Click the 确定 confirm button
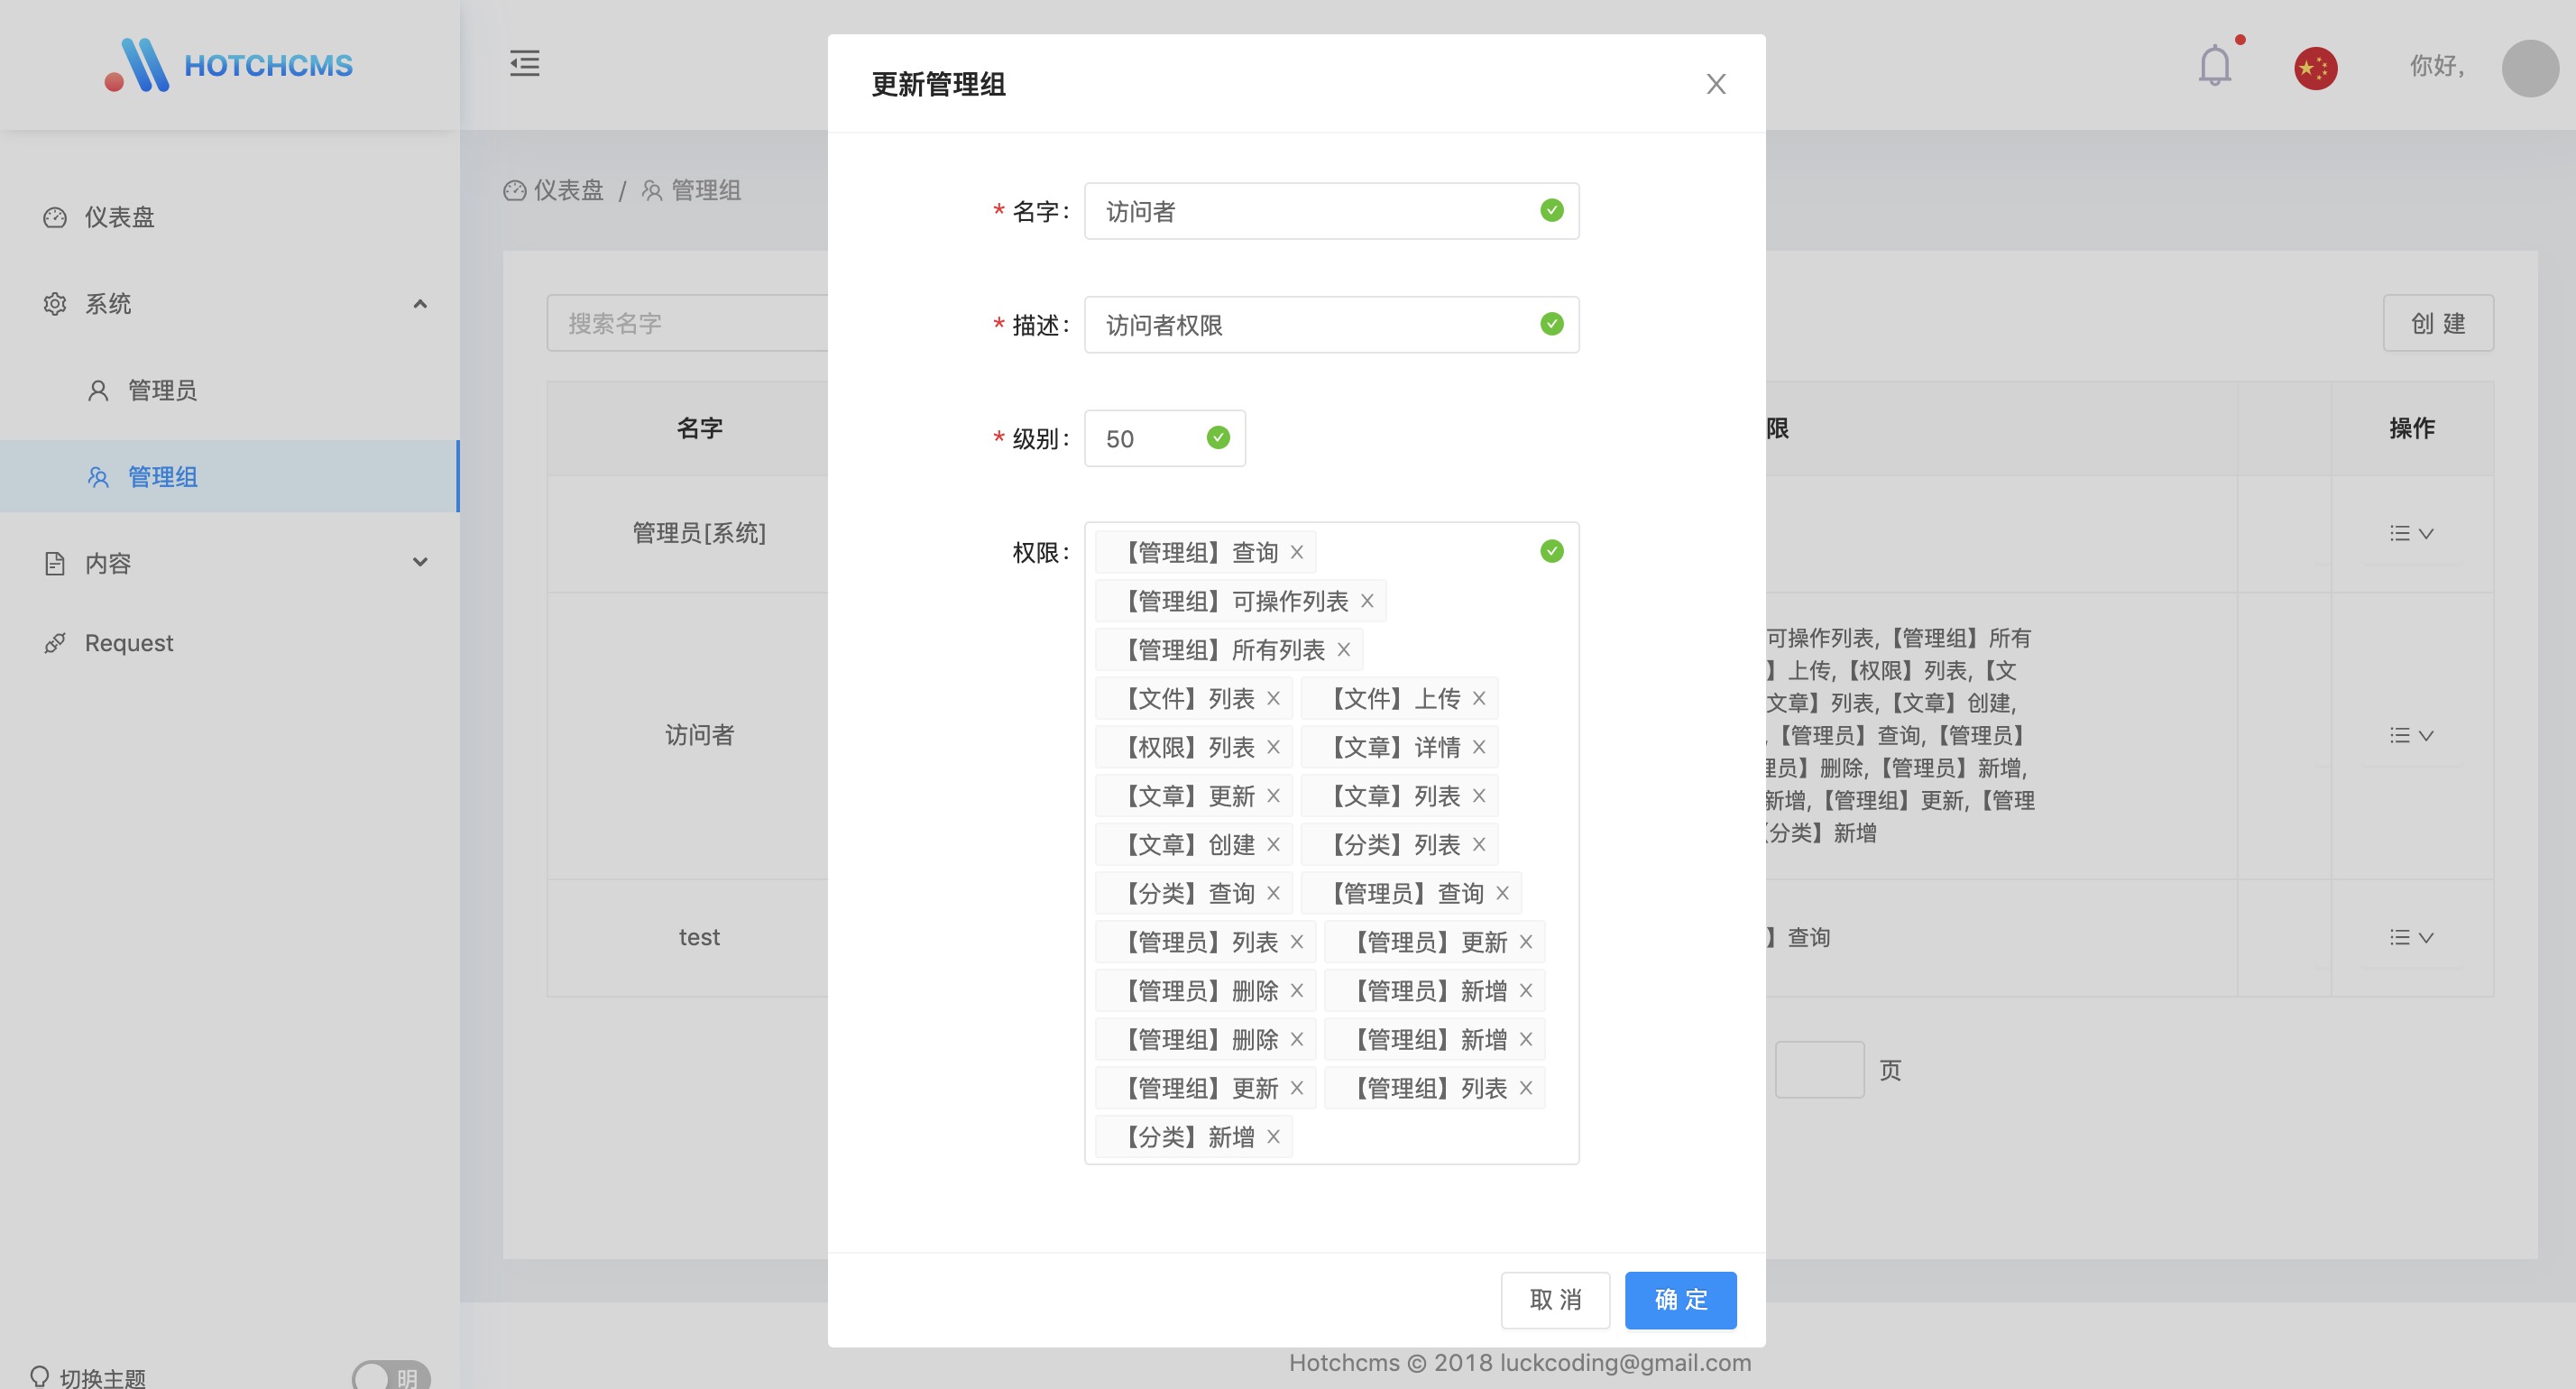Viewport: 2576px width, 1389px height. point(1680,1299)
